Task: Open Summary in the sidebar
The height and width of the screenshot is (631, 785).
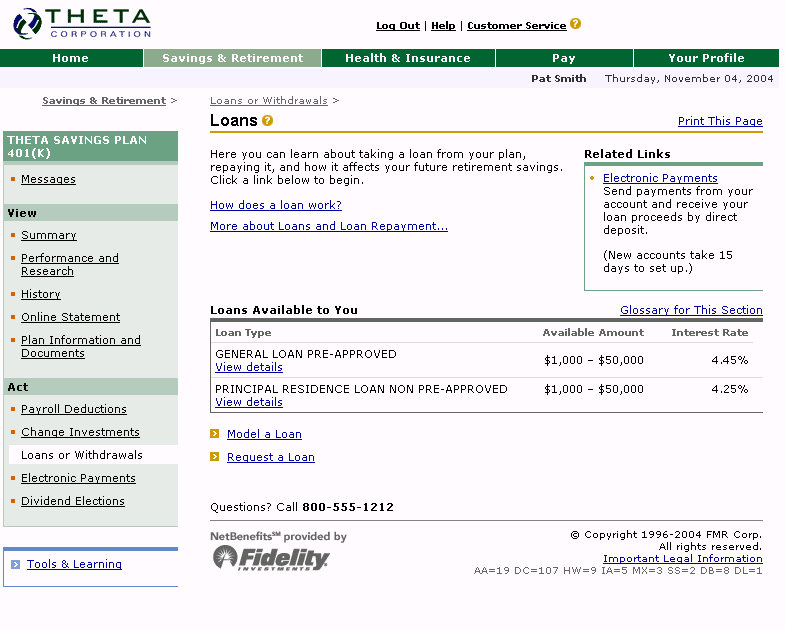Action: point(49,235)
